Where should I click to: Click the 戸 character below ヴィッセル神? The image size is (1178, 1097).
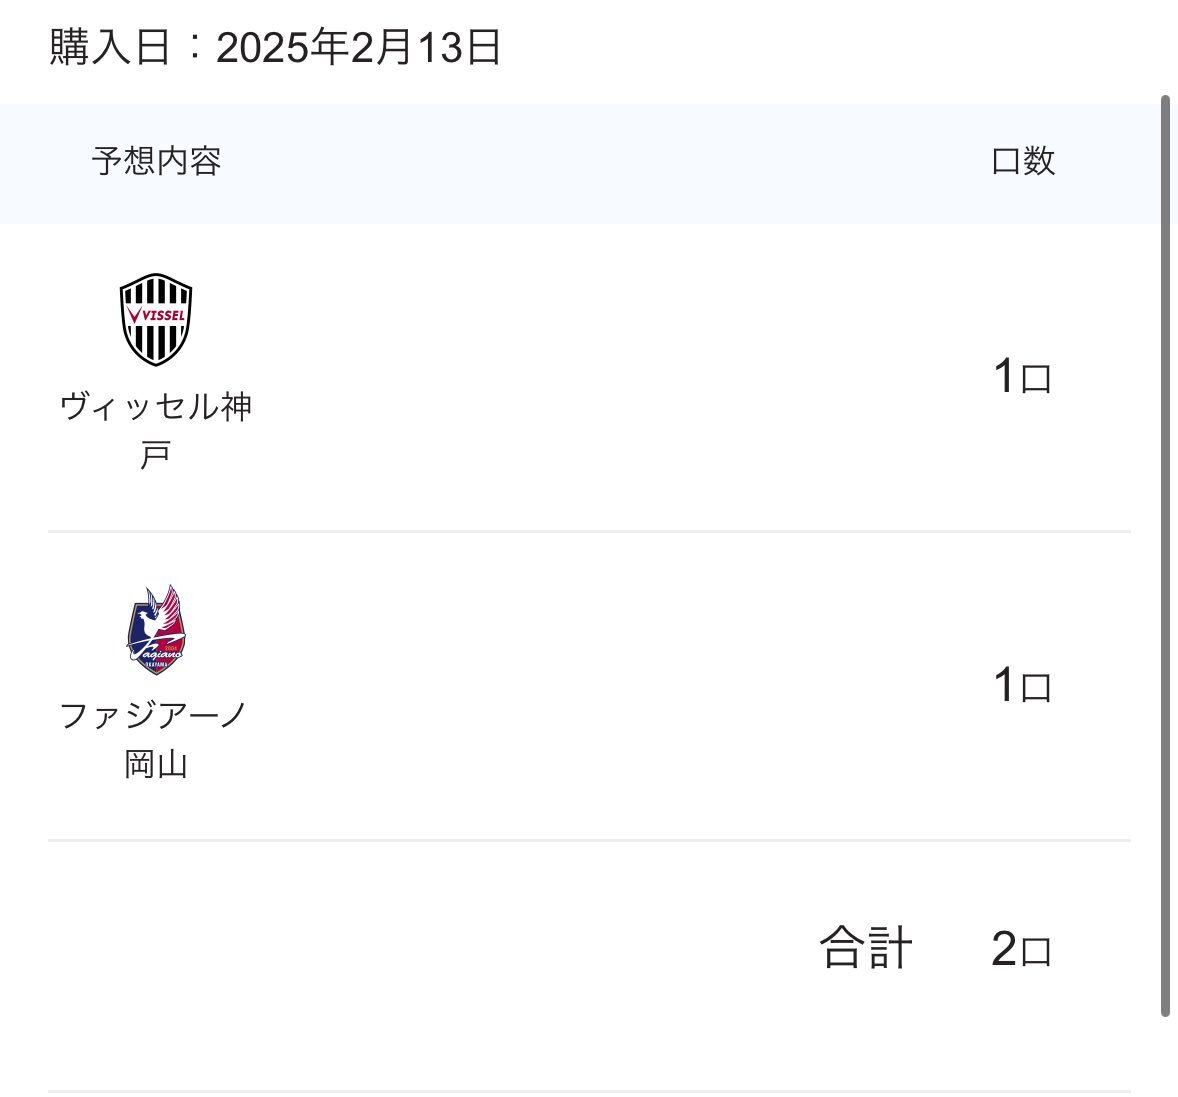coord(155,456)
